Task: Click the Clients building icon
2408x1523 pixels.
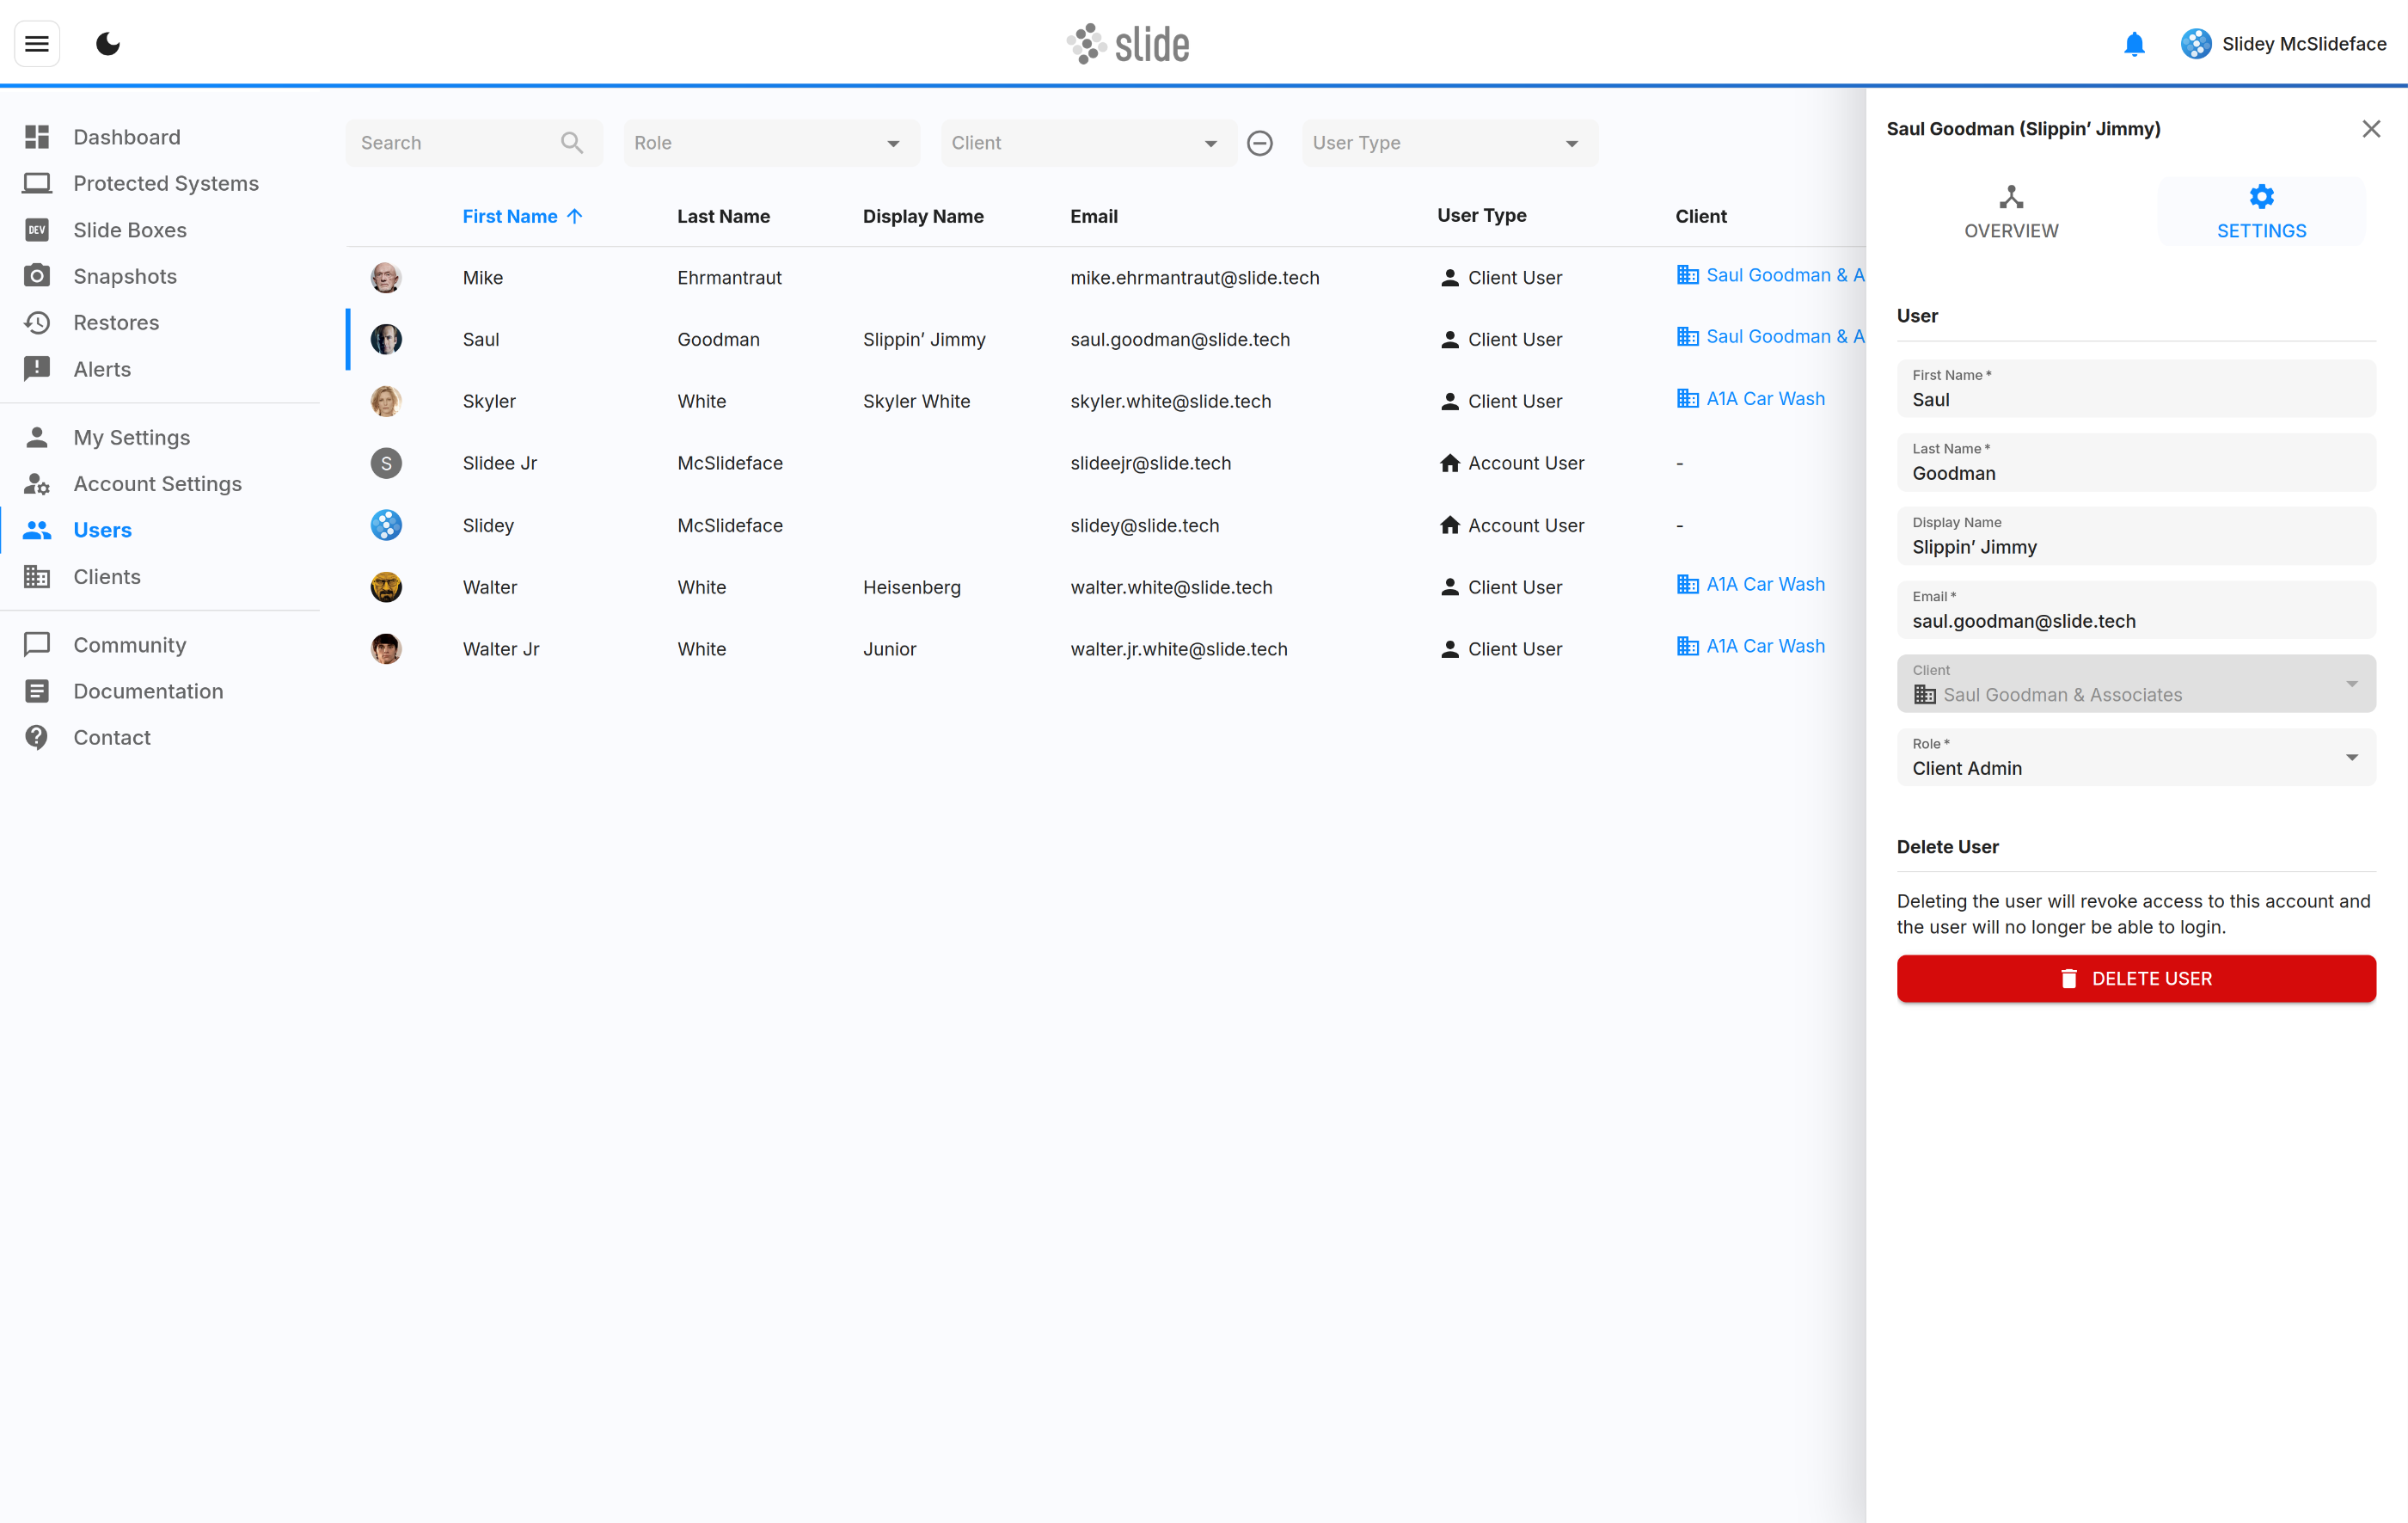Action: coord(37,577)
